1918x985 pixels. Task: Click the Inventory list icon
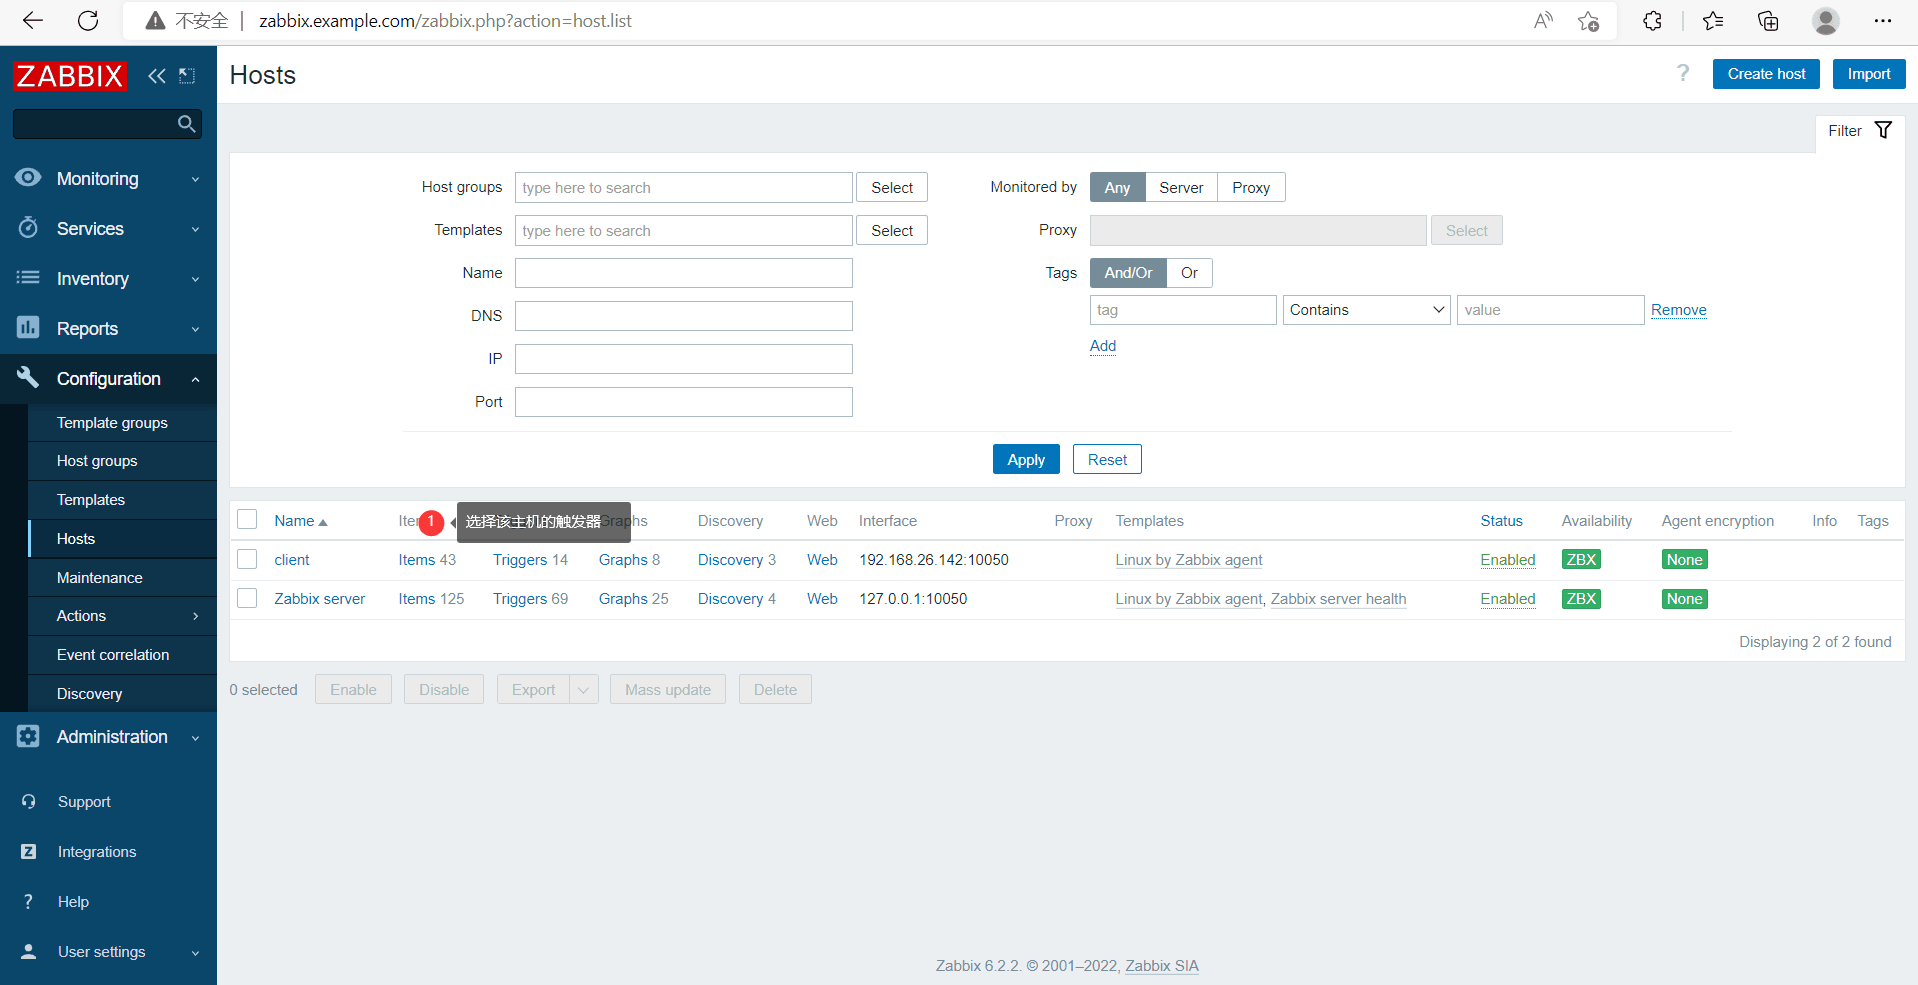click(x=28, y=278)
